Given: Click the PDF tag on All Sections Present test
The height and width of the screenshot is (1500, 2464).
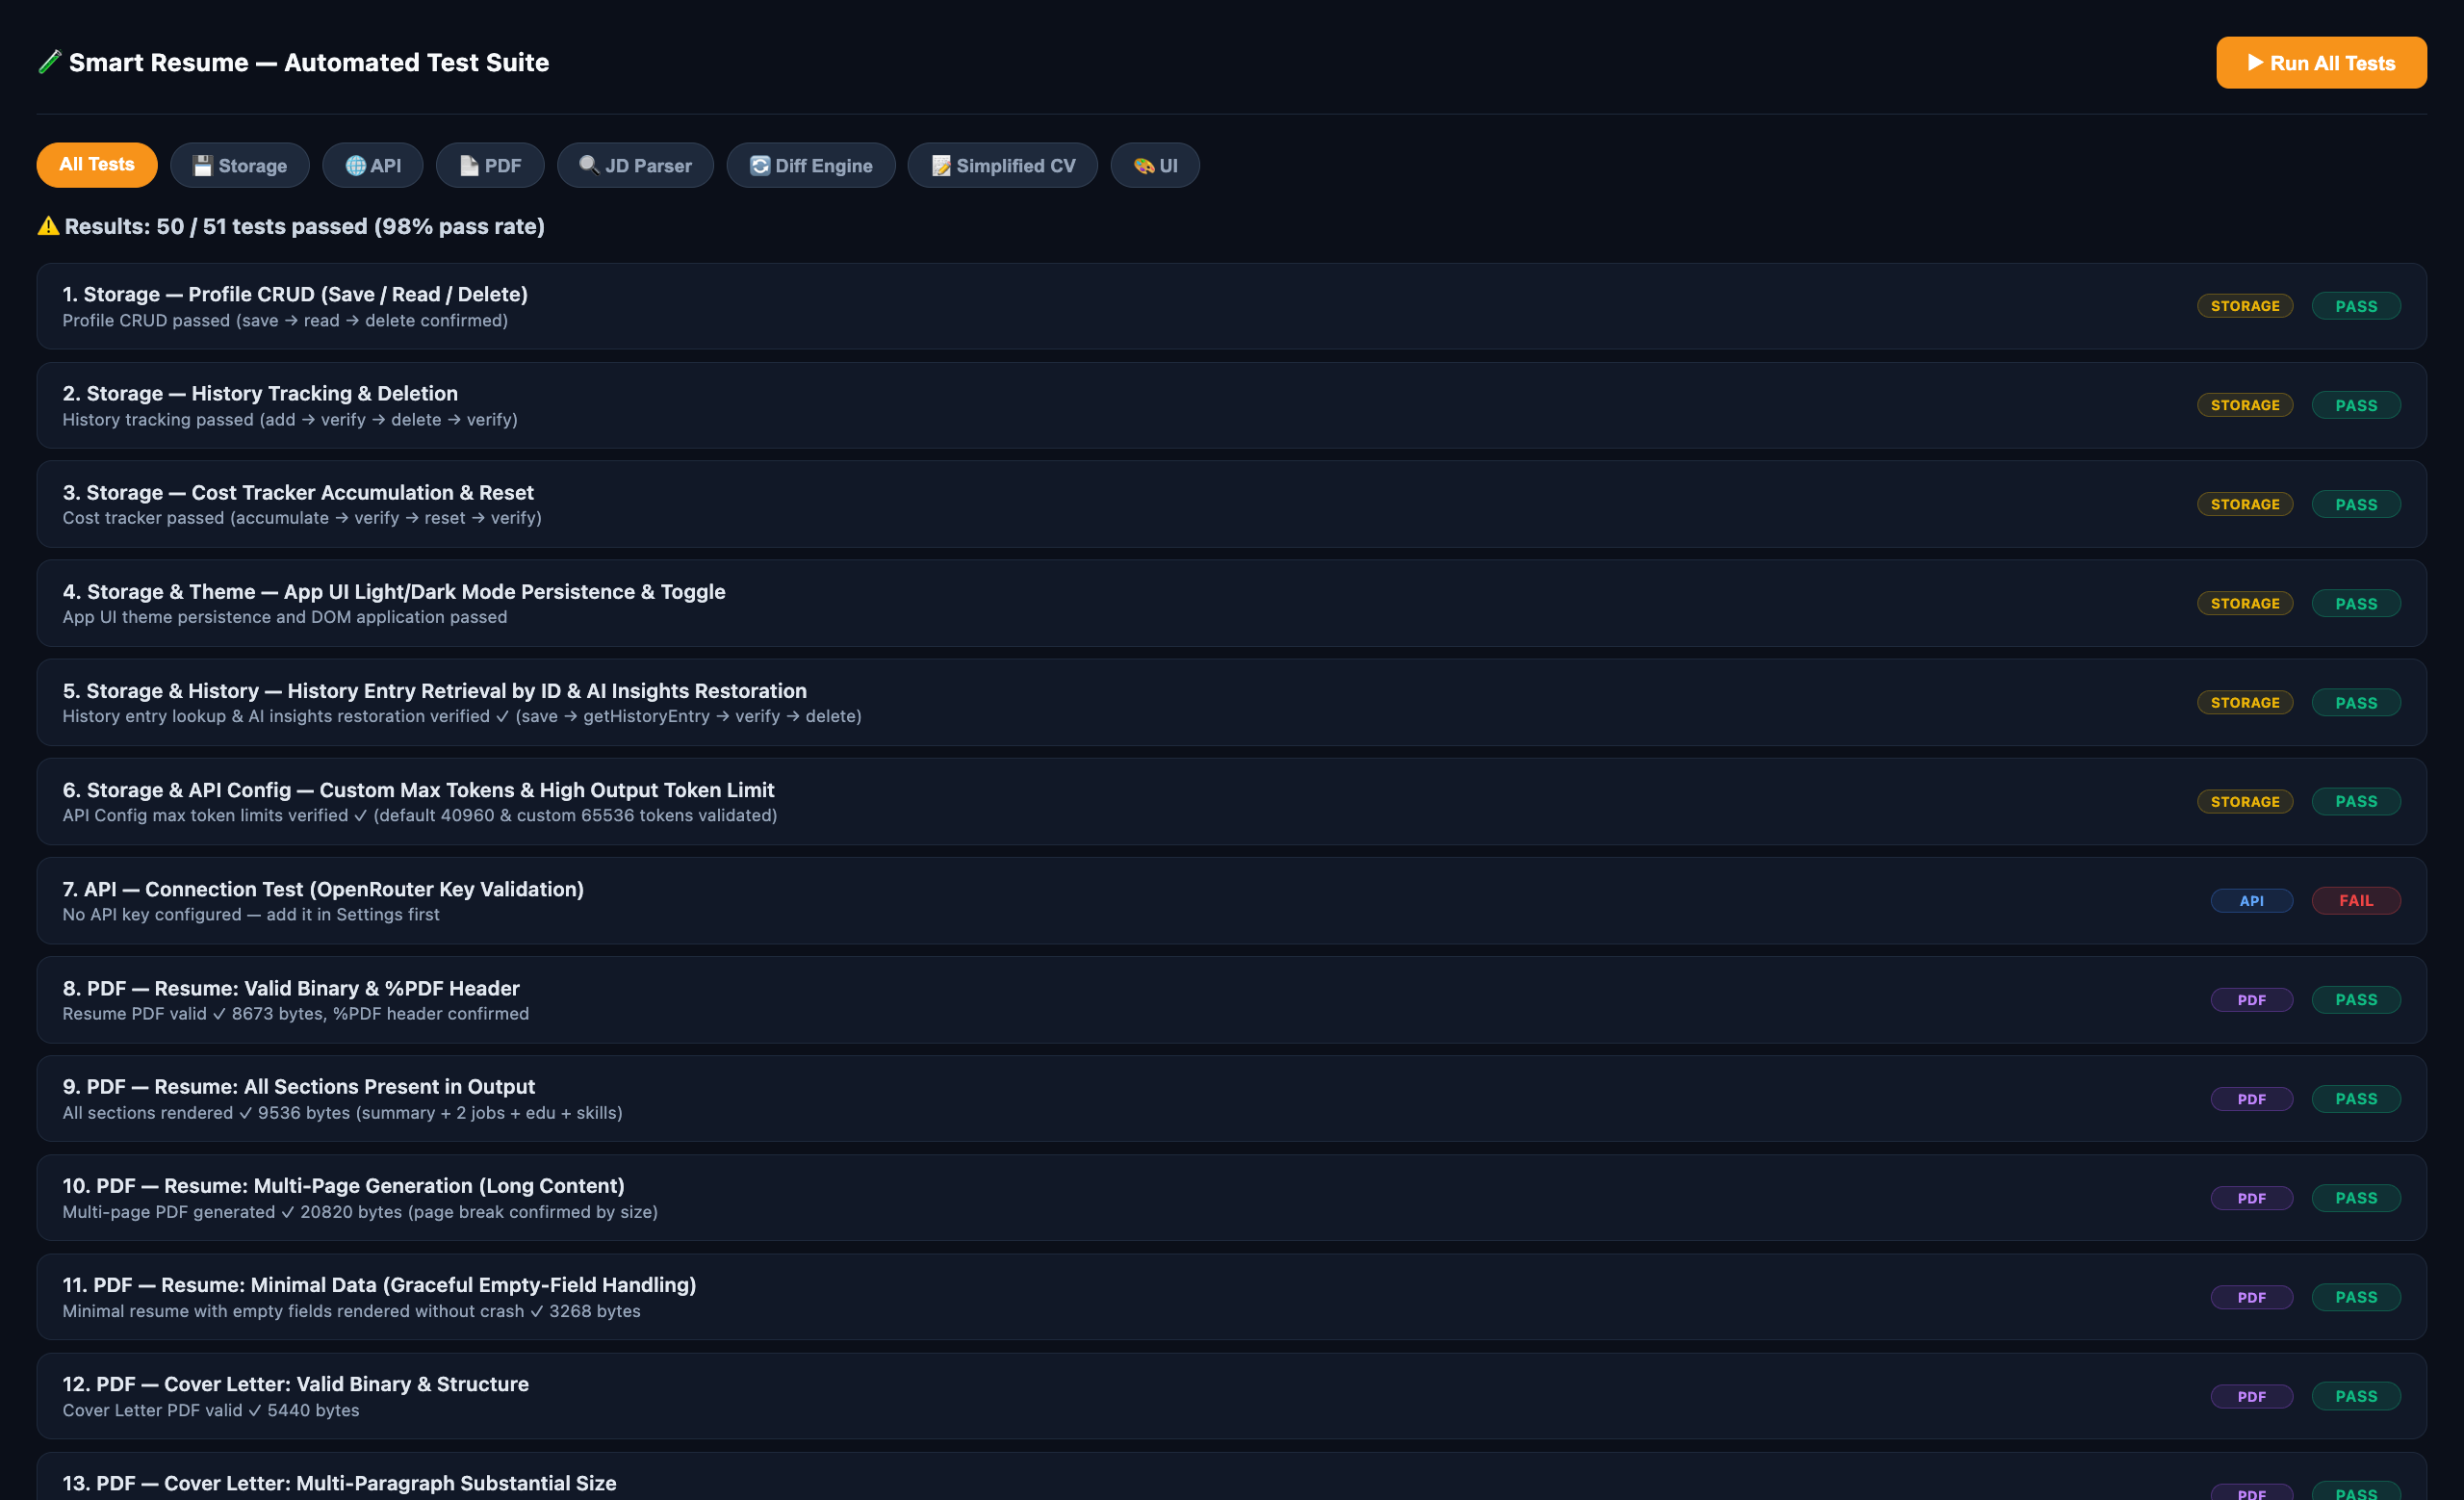Looking at the screenshot, I should pos(2252,1099).
